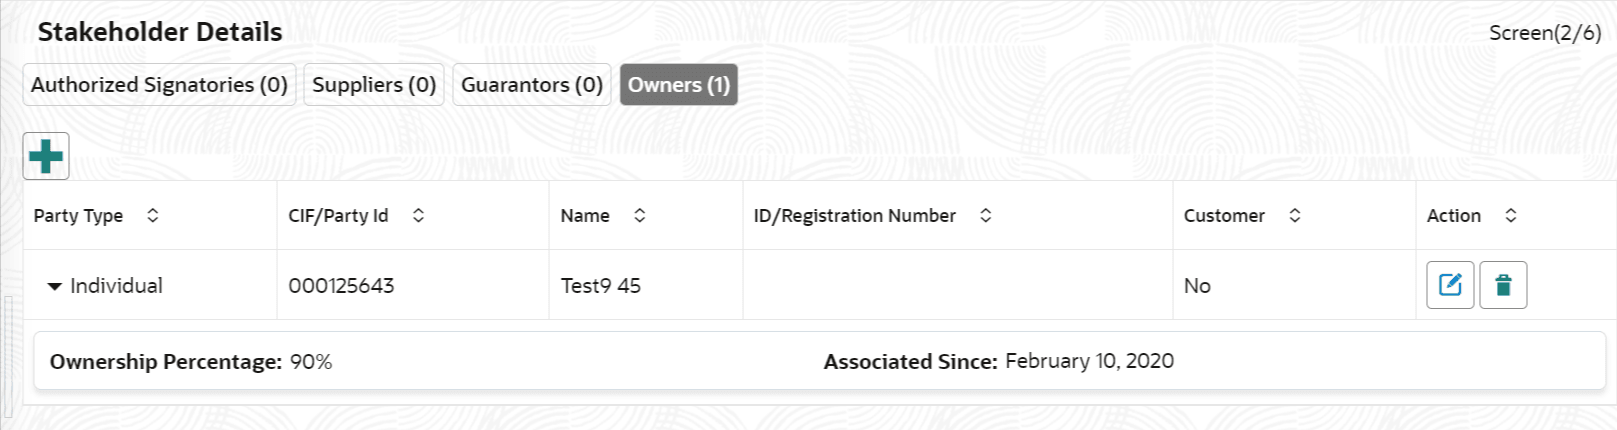Click the edit pencil icon for Test9 45
Screen dimensions: 1617x430
coord(1450,285)
